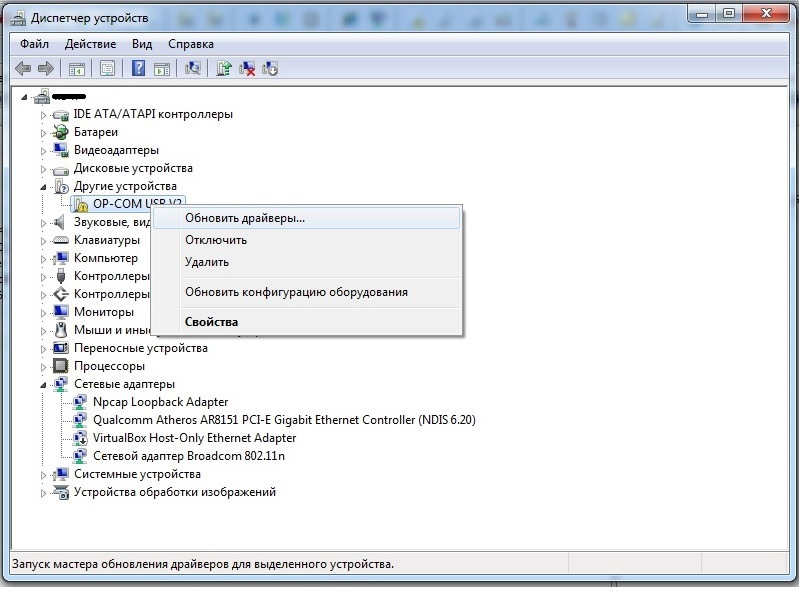Image resolution: width=799 pixels, height=597 pixels.
Task: Click the Видеоадаптеры display adapter icon
Action: [61, 150]
